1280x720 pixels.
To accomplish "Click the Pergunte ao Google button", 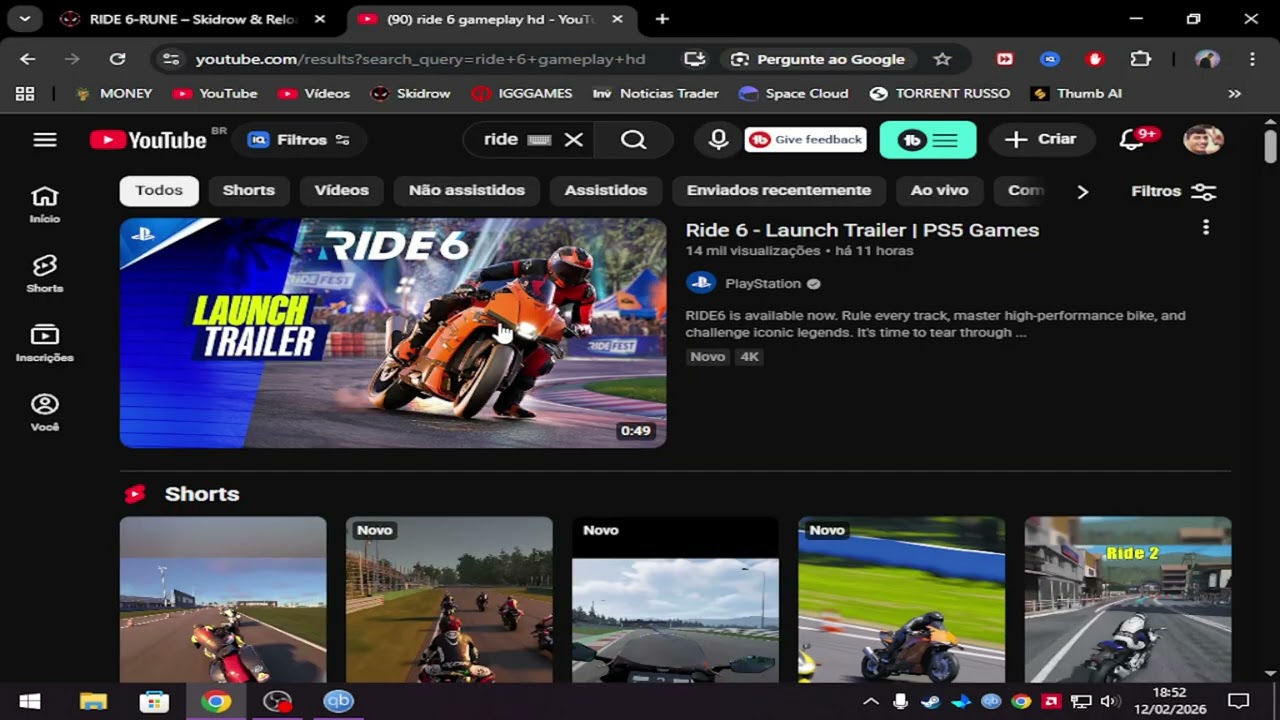I will (x=818, y=59).
